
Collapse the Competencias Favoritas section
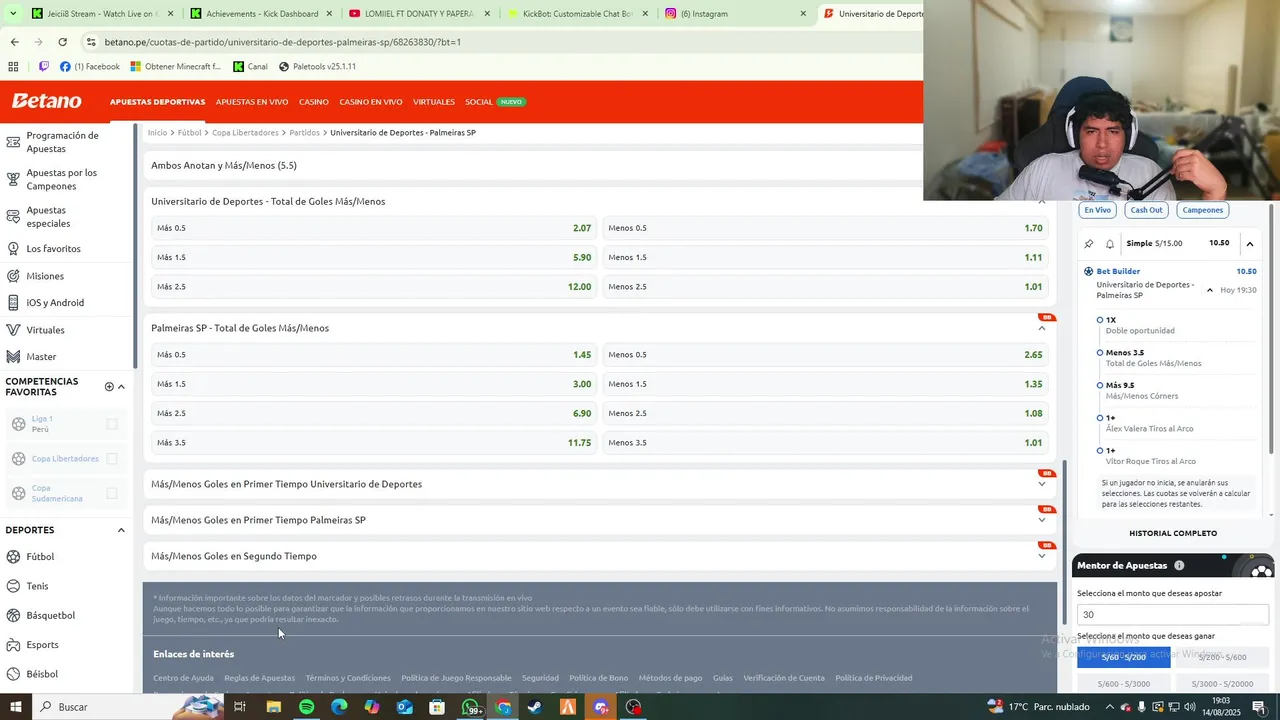[x=121, y=387]
